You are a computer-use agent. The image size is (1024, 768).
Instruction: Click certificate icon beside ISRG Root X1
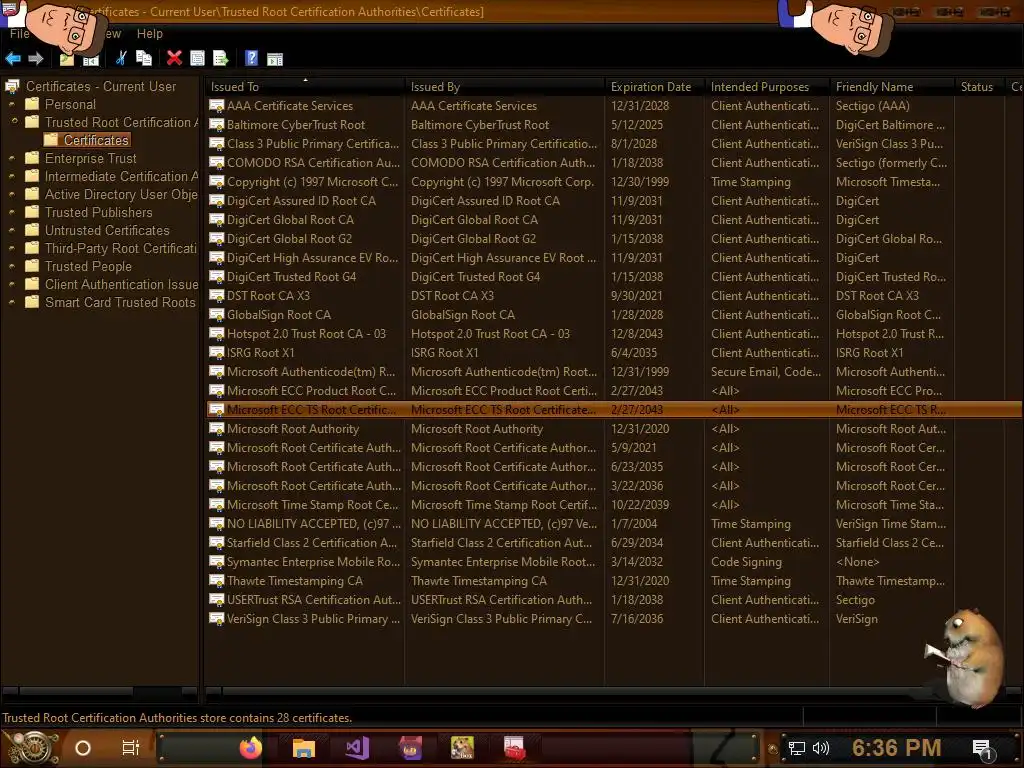click(x=216, y=353)
